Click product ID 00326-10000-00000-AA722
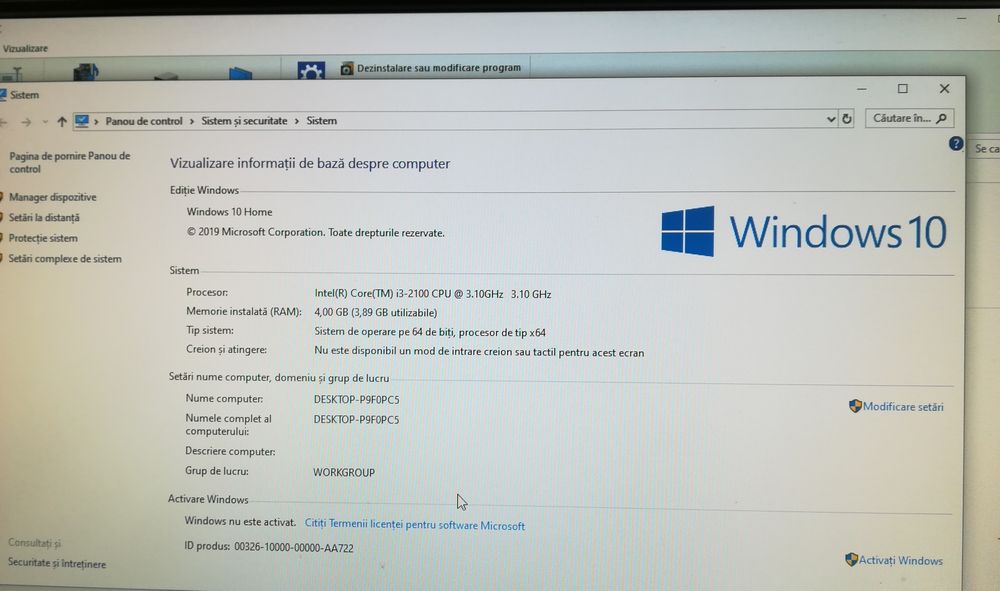The height and width of the screenshot is (591, 1000). click(293, 548)
